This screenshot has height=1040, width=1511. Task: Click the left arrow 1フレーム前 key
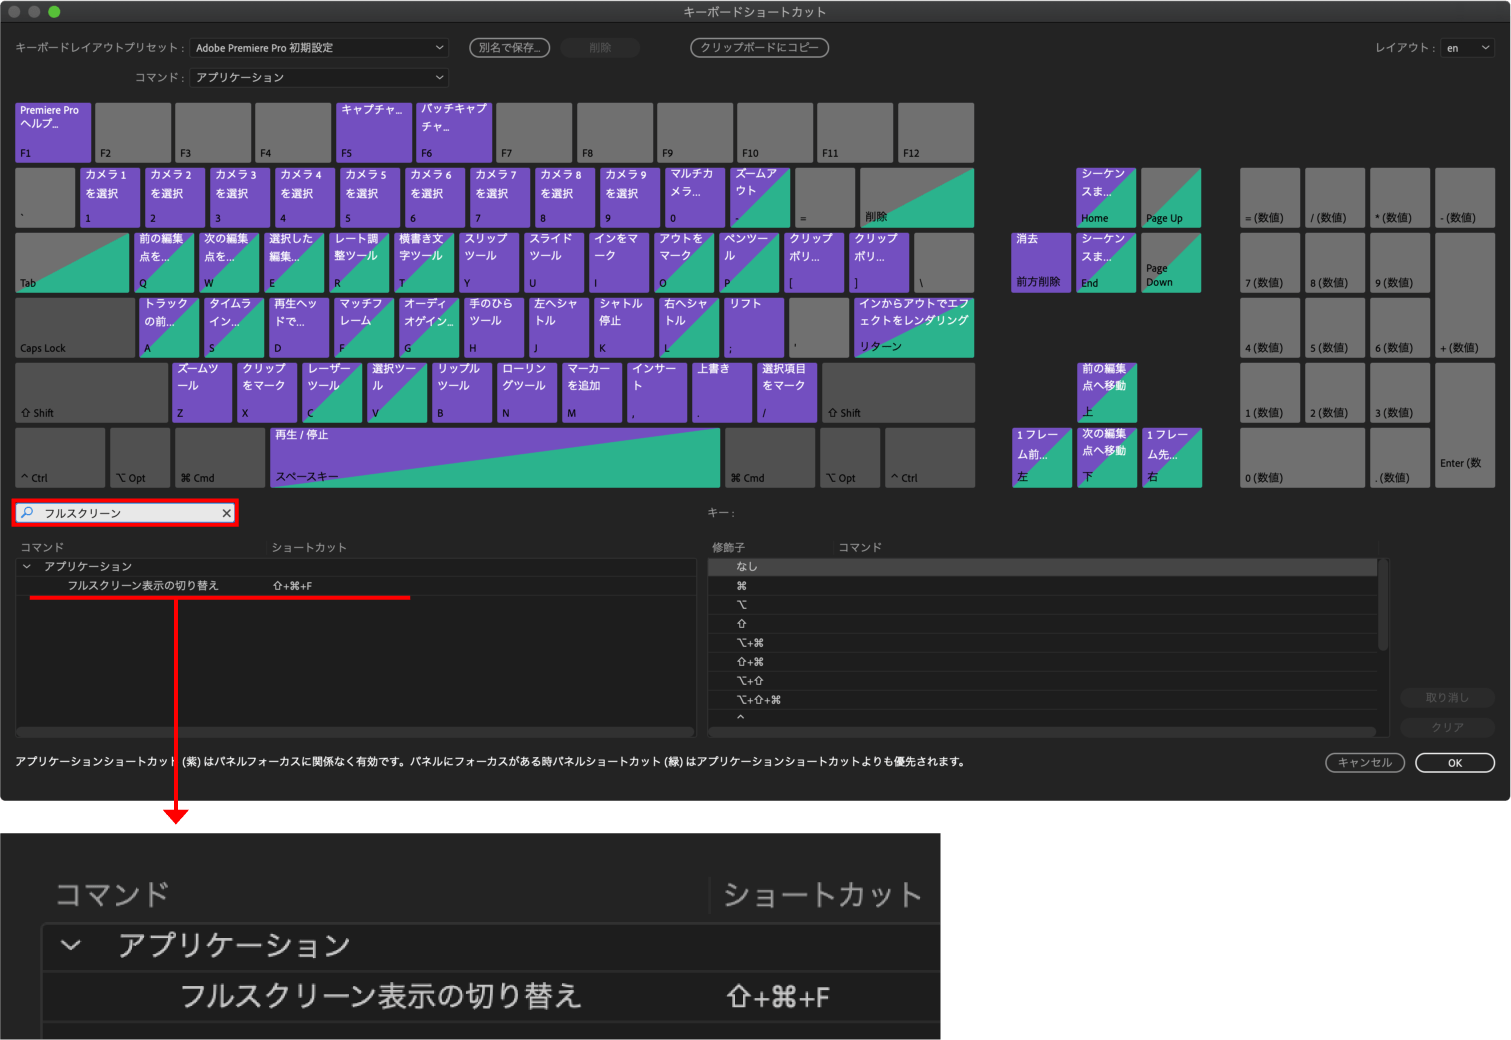[1041, 457]
